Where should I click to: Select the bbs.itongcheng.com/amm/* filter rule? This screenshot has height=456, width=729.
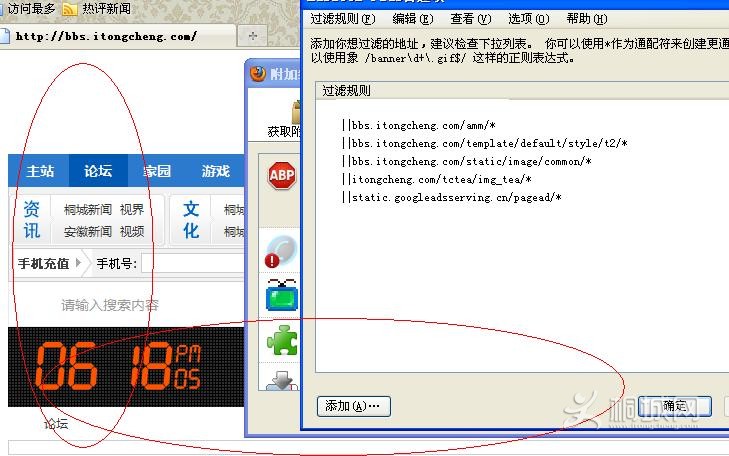point(418,125)
